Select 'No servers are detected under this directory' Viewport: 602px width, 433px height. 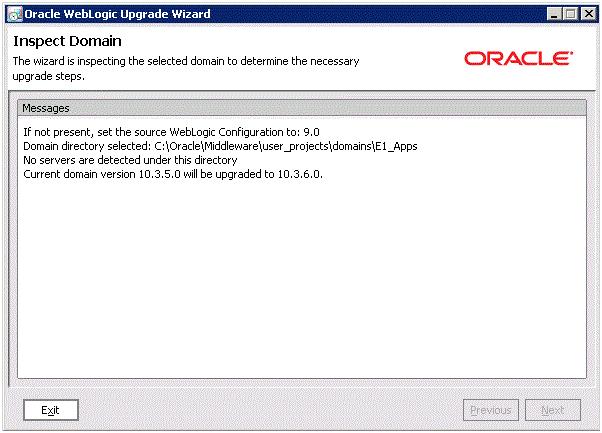point(130,160)
